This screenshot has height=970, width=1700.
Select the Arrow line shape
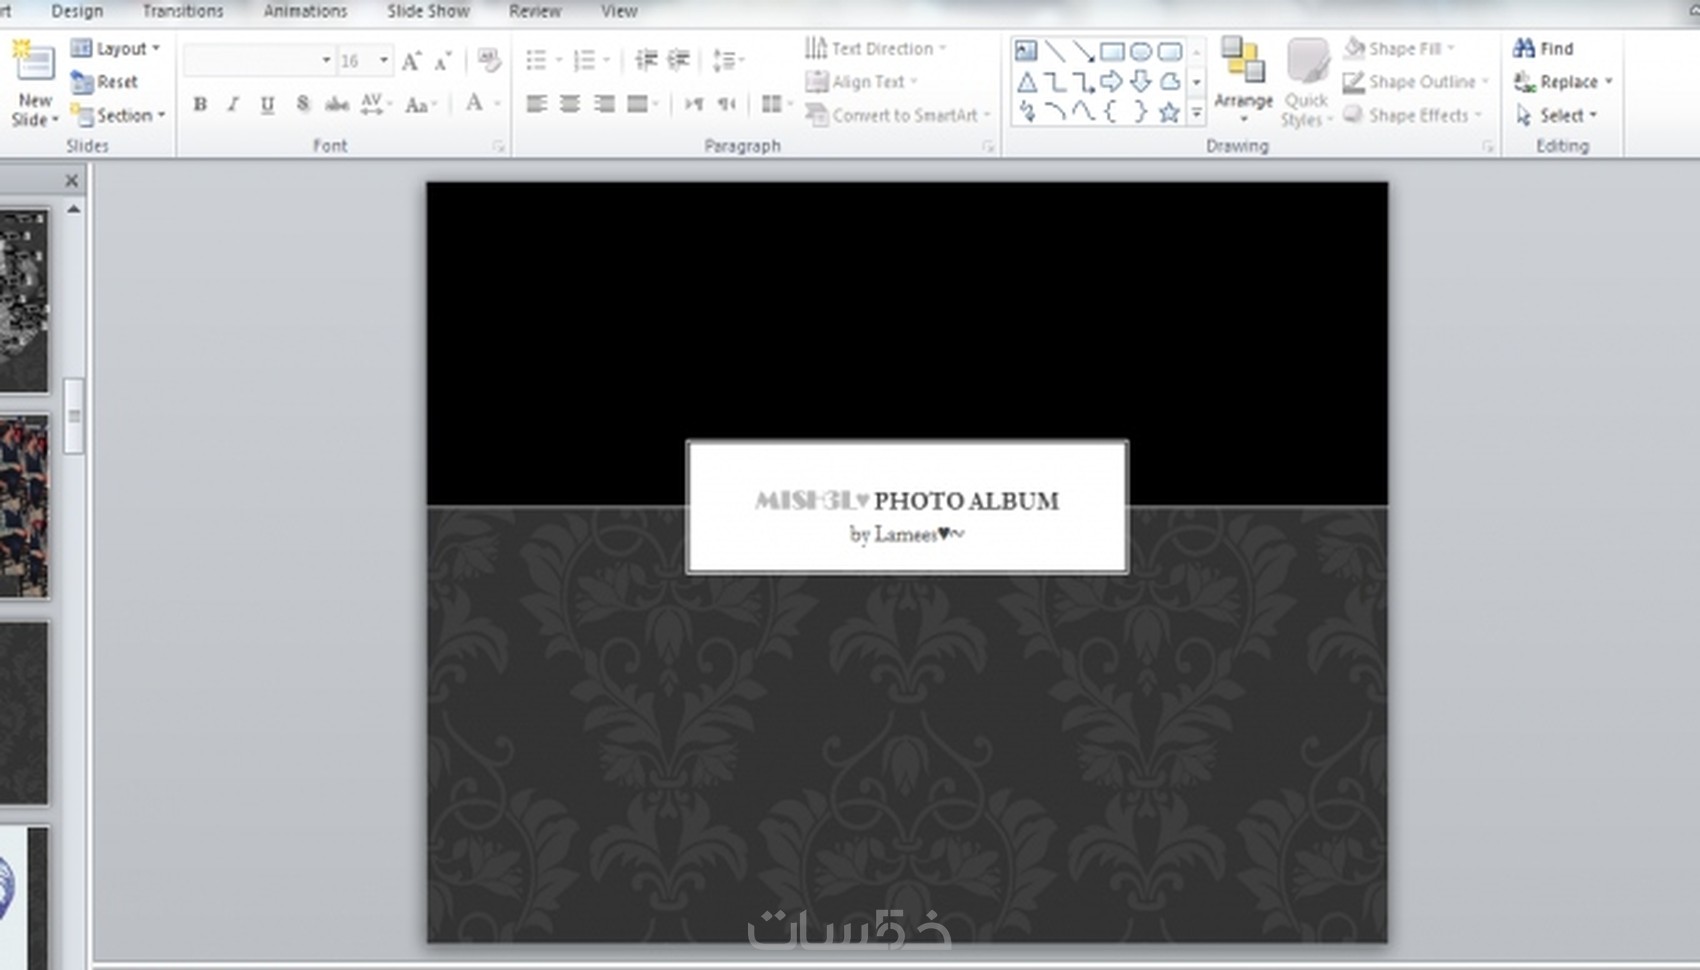(1083, 51)
